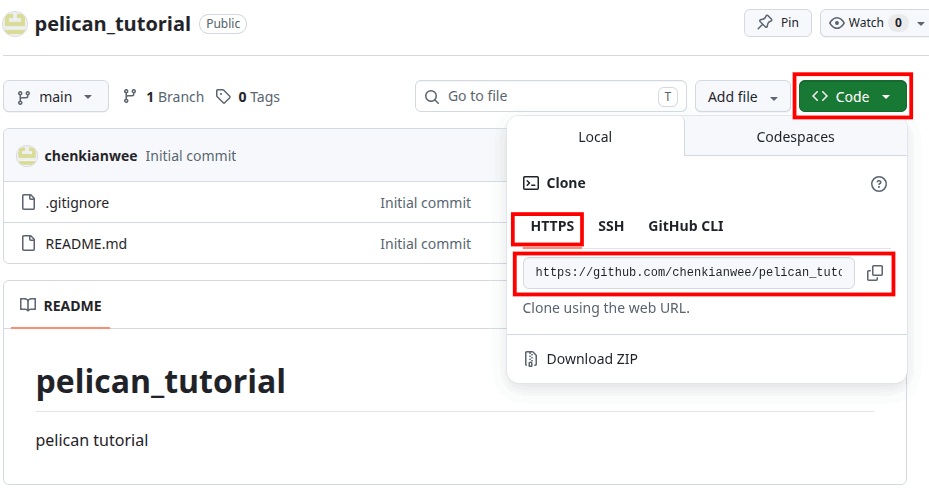Open the Add file dropdown
The width and height of the screenshot is (929, 489).
click(743, 97)
